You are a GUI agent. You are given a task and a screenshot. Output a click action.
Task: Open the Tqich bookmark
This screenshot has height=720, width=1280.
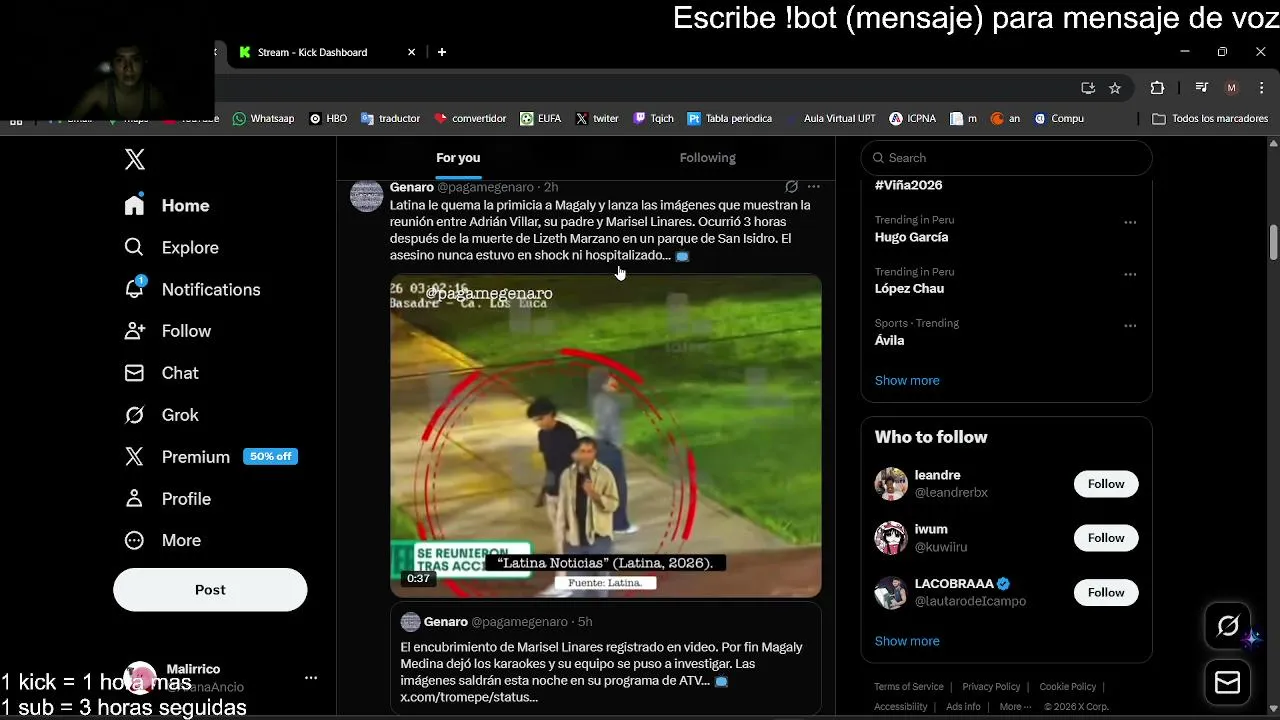pyautogui.click(x=653, y=118)
